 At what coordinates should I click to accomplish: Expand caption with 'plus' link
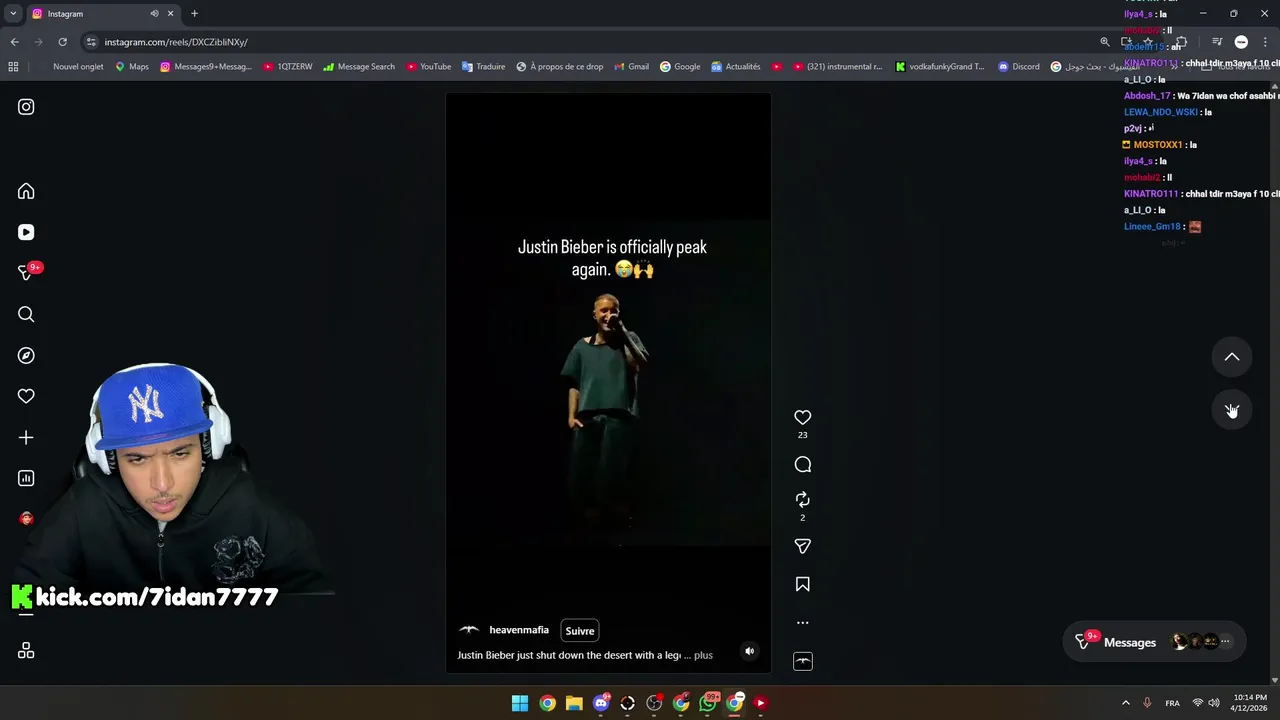(703, 655)
